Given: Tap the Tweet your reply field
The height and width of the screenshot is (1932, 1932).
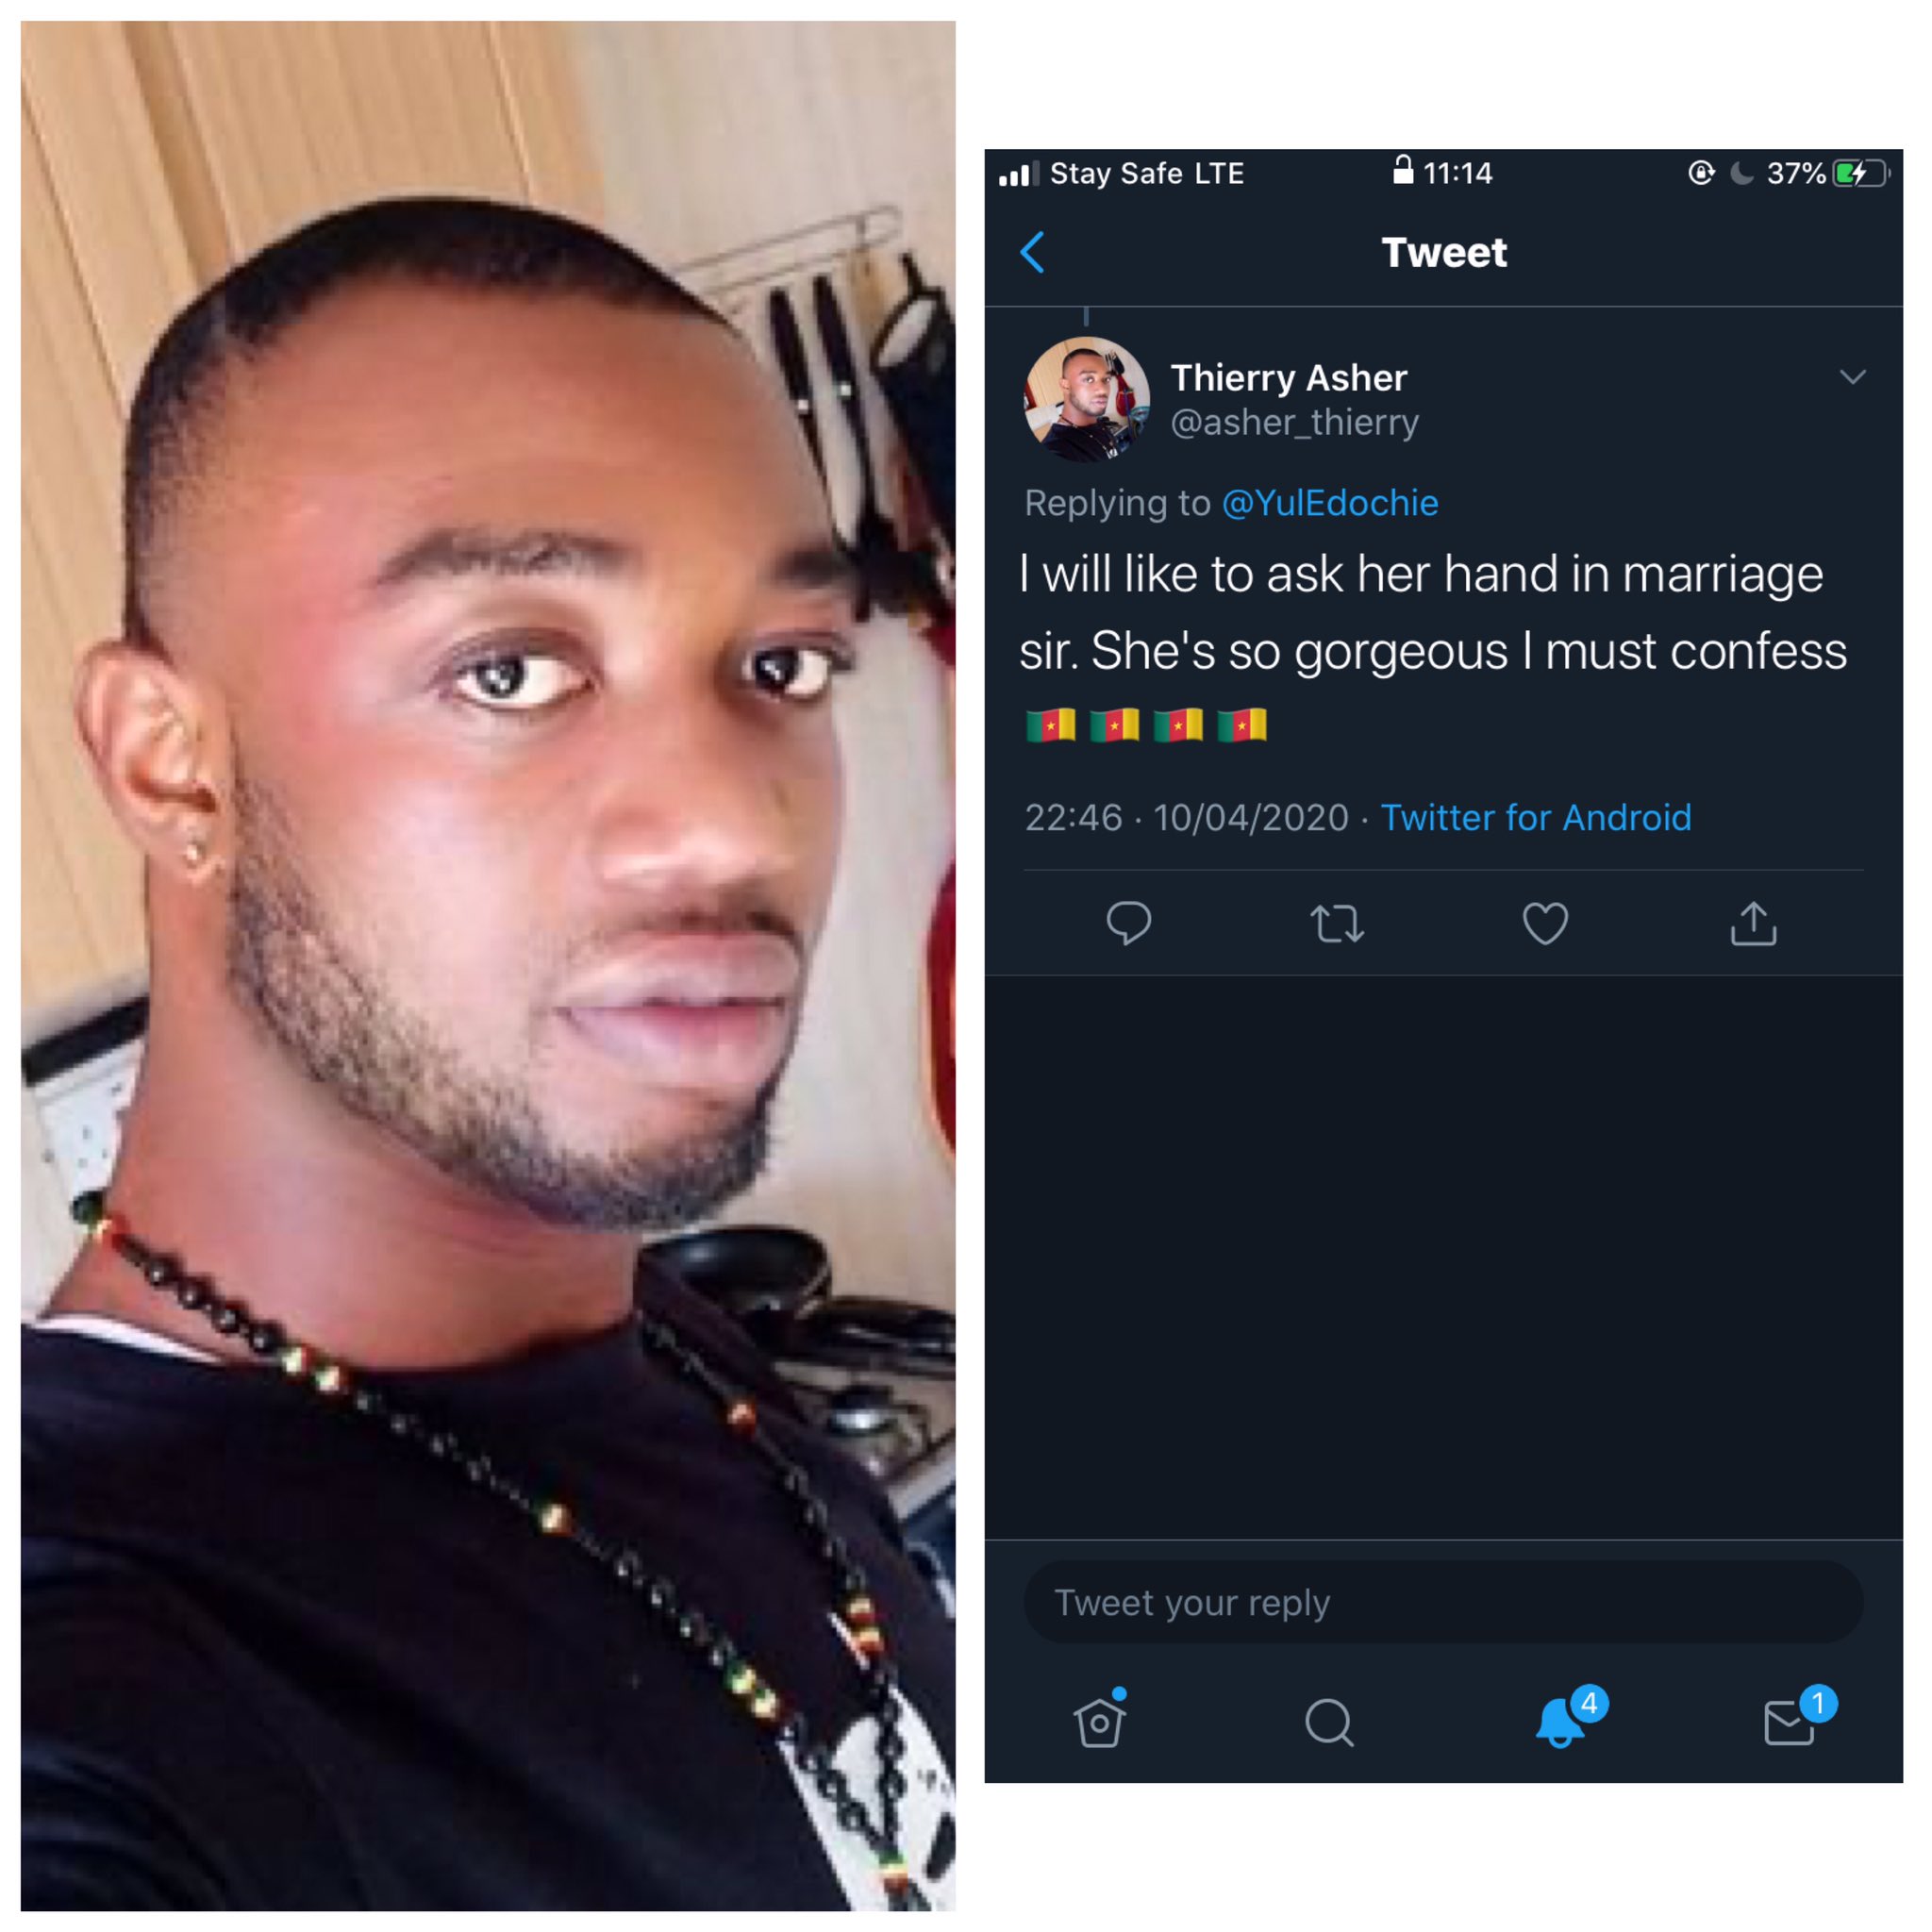Looking at the screenshot, I should coord(1443,1603).
